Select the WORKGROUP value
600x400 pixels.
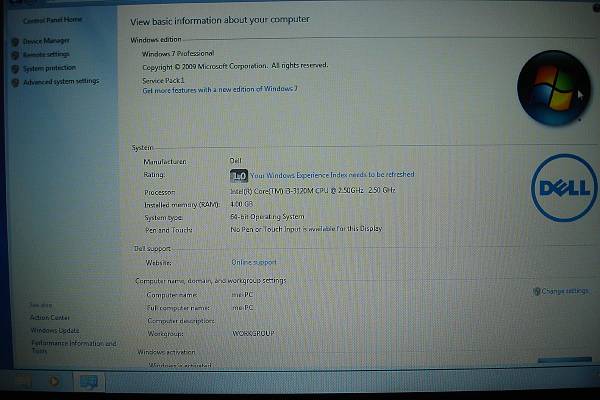[x=253, y=333]
